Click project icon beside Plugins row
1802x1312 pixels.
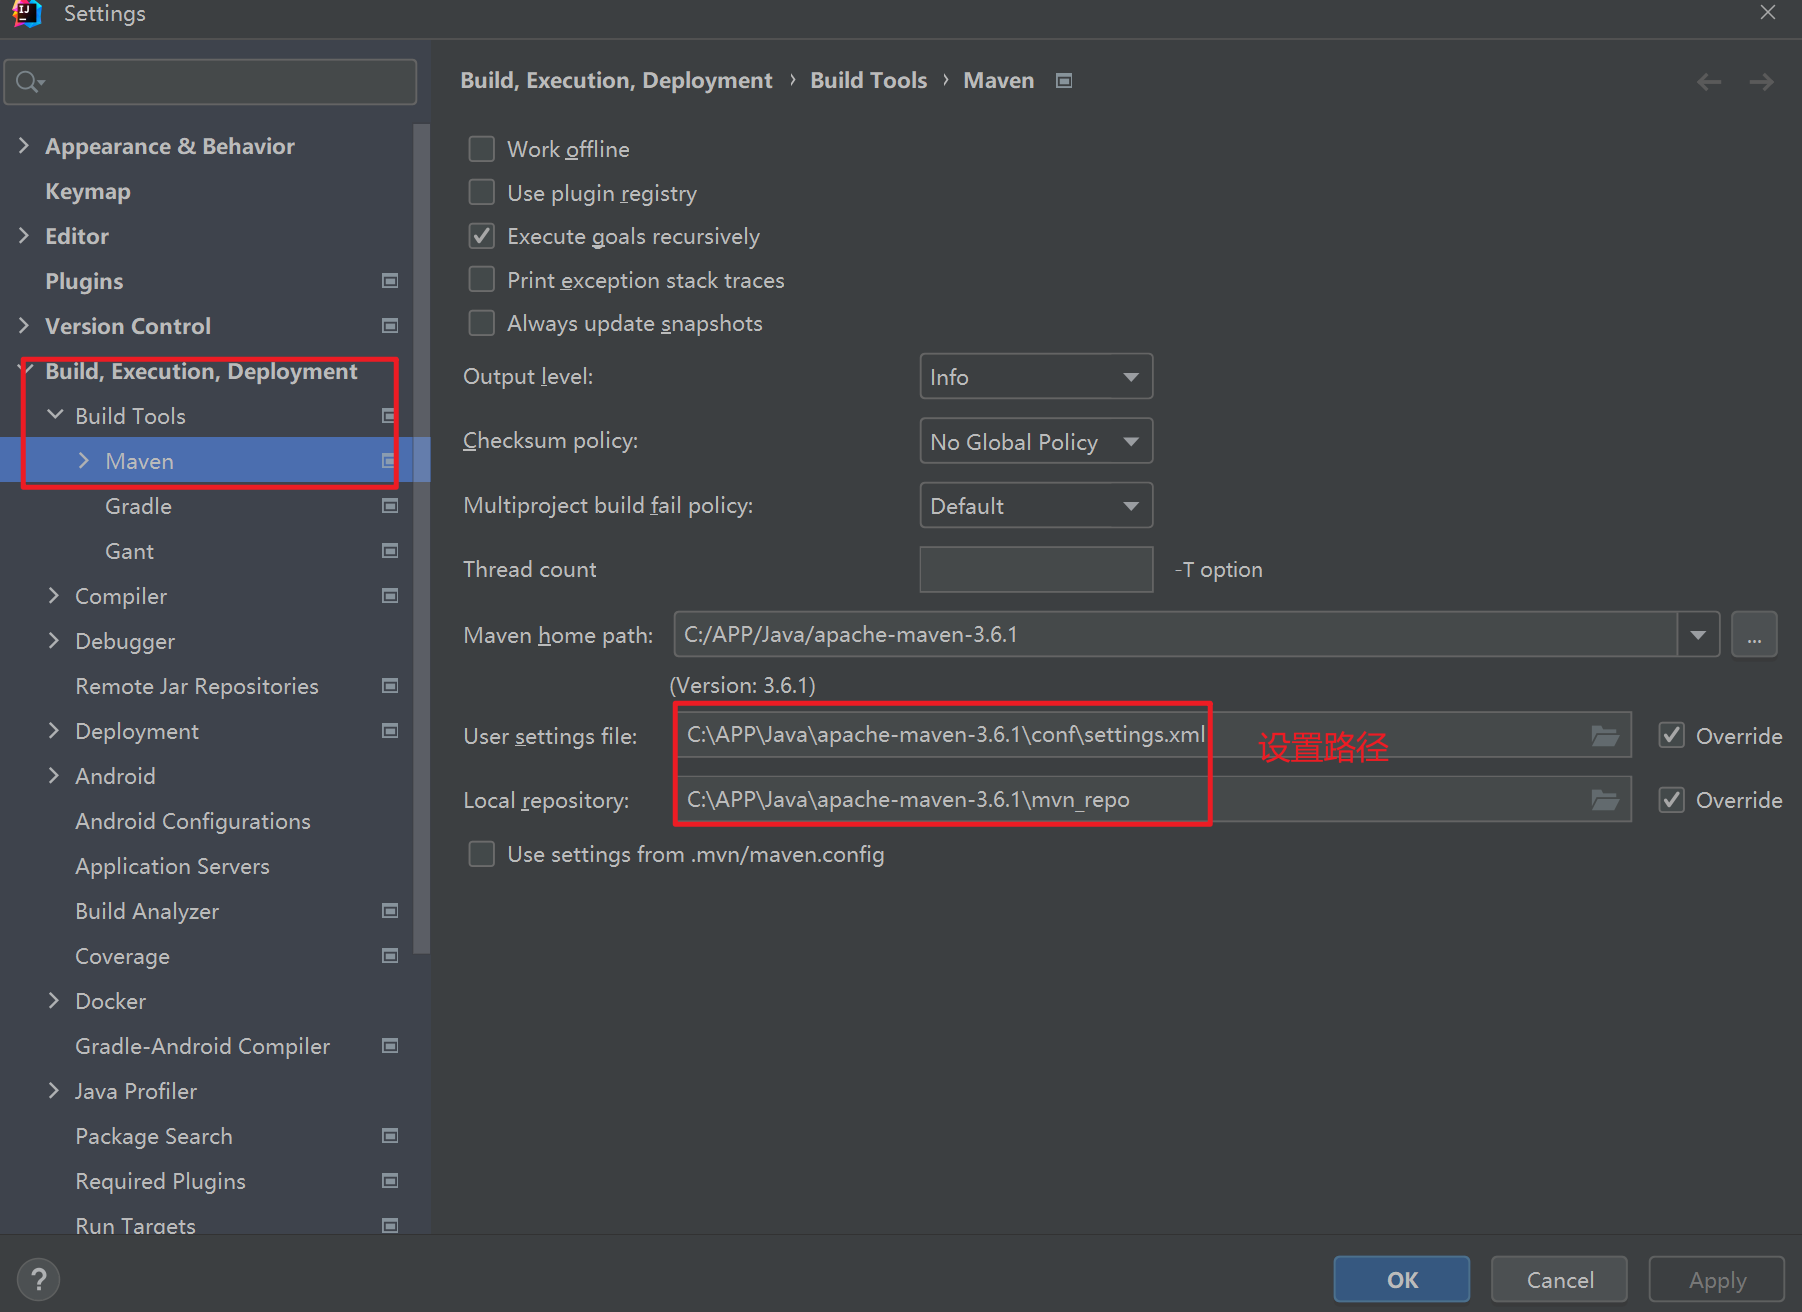point(390,281)
